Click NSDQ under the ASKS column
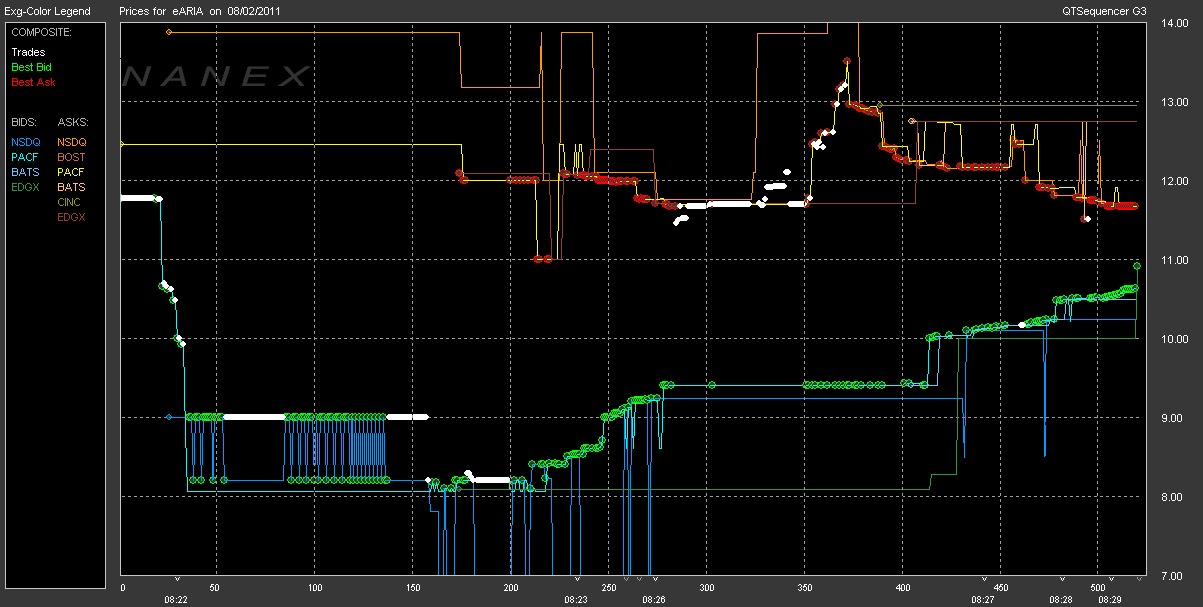 (72, 142)
